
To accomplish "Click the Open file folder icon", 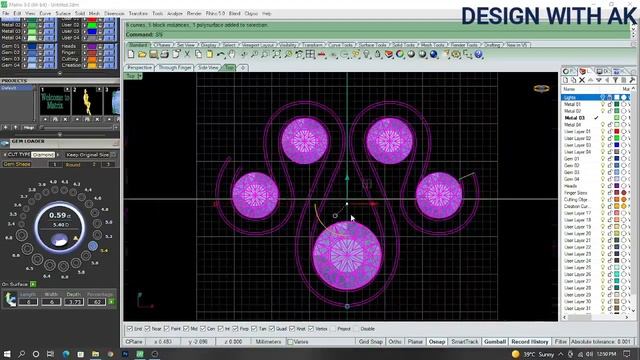I will click(142, 54).
